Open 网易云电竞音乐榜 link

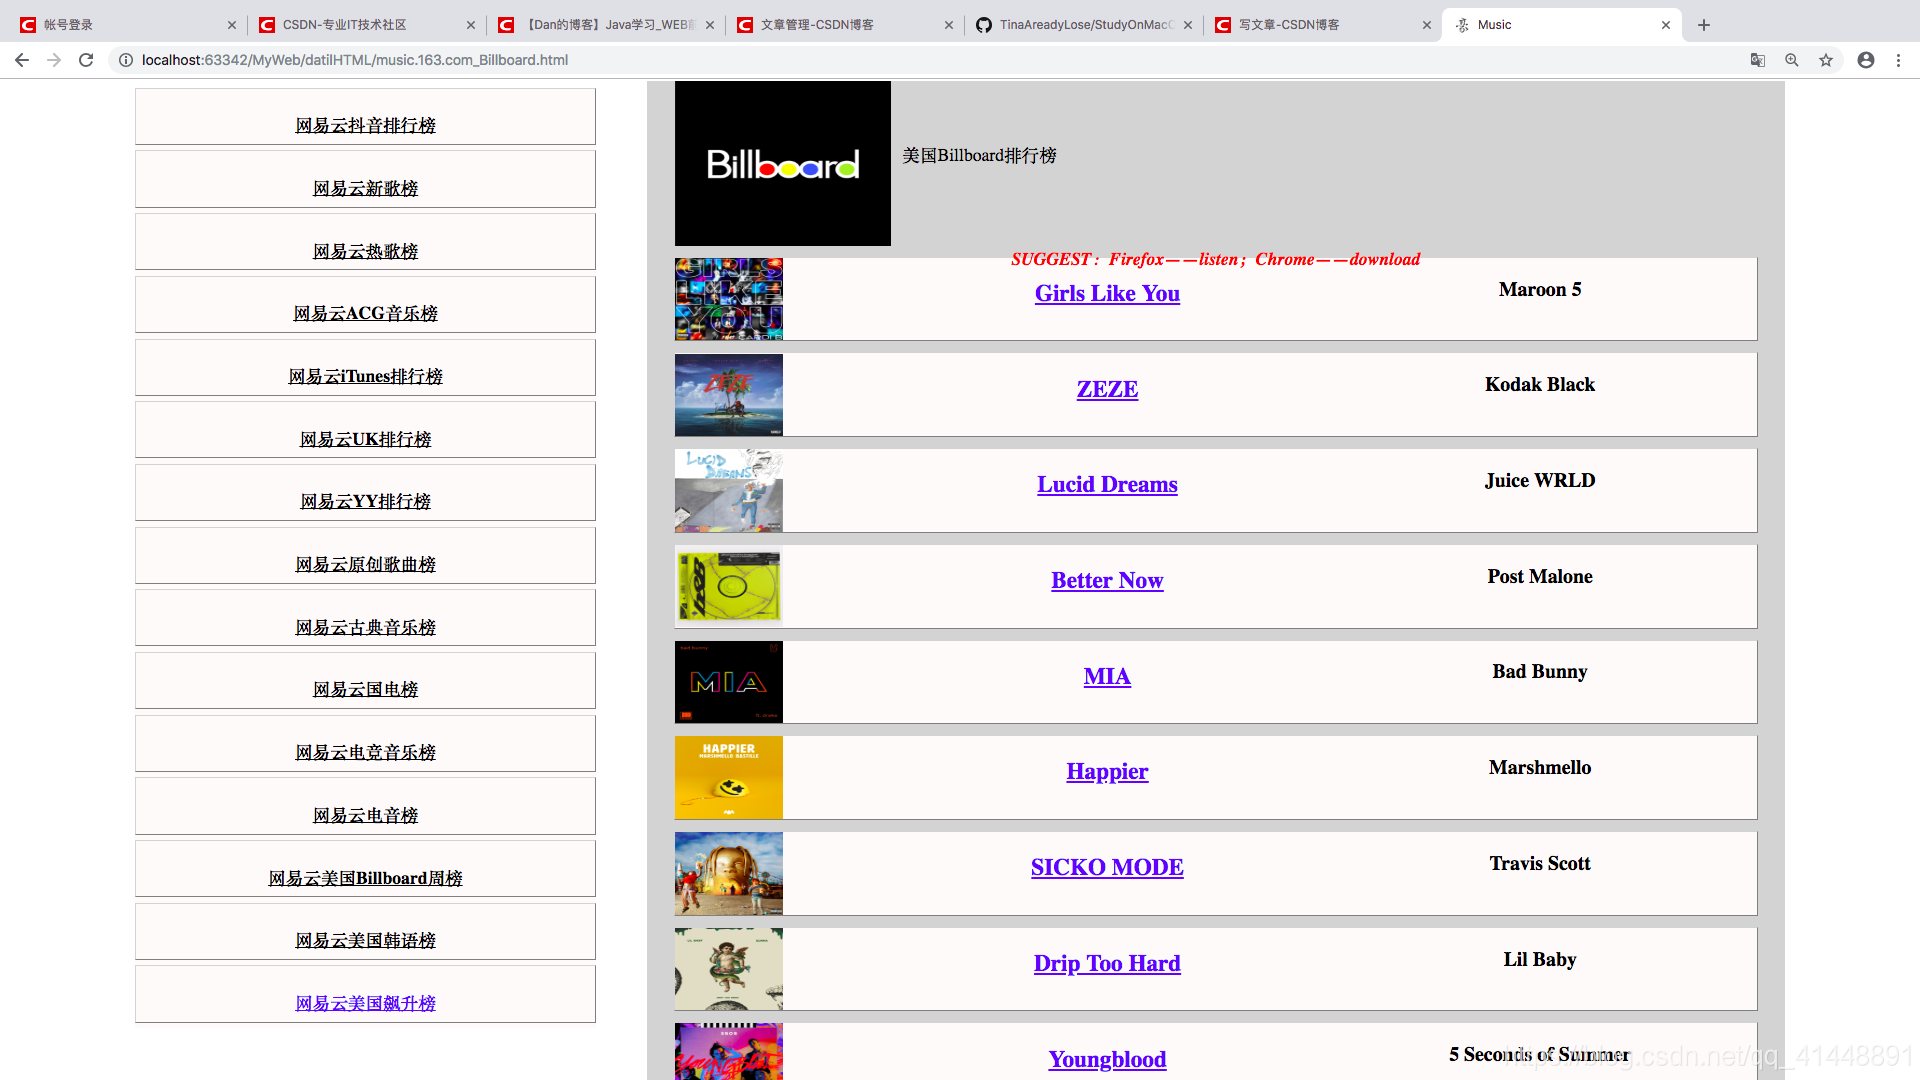click(x=365, y=752)
